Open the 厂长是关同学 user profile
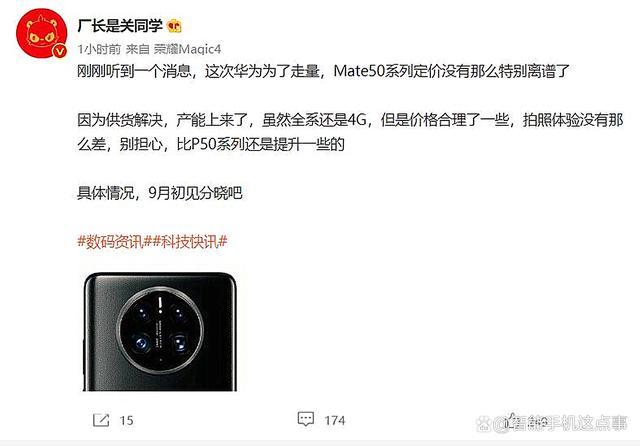Viewport: 640px width, 446px height. pyautogui.click(x=120, y=26)
